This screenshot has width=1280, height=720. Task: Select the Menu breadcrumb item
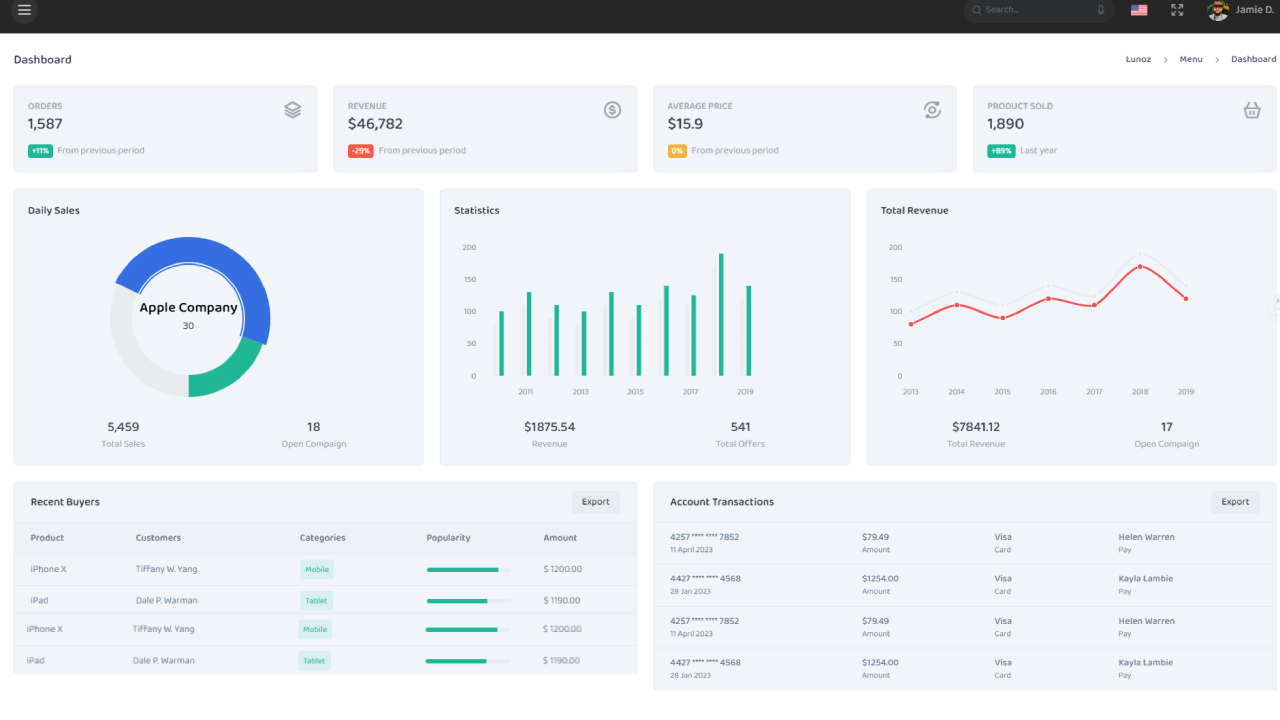(1191, 60)
